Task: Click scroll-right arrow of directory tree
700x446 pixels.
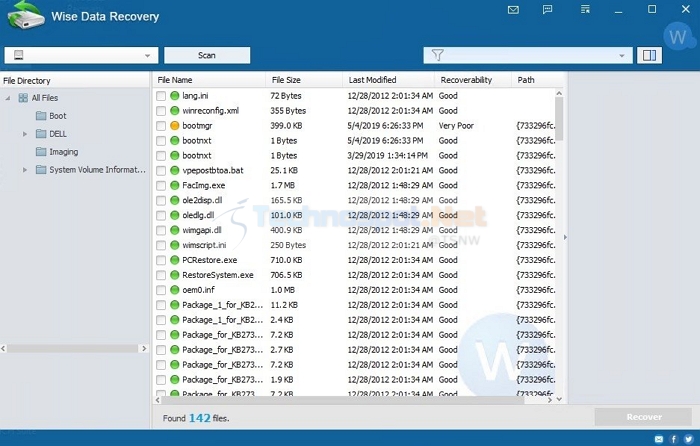Action: tap(144, 349)
